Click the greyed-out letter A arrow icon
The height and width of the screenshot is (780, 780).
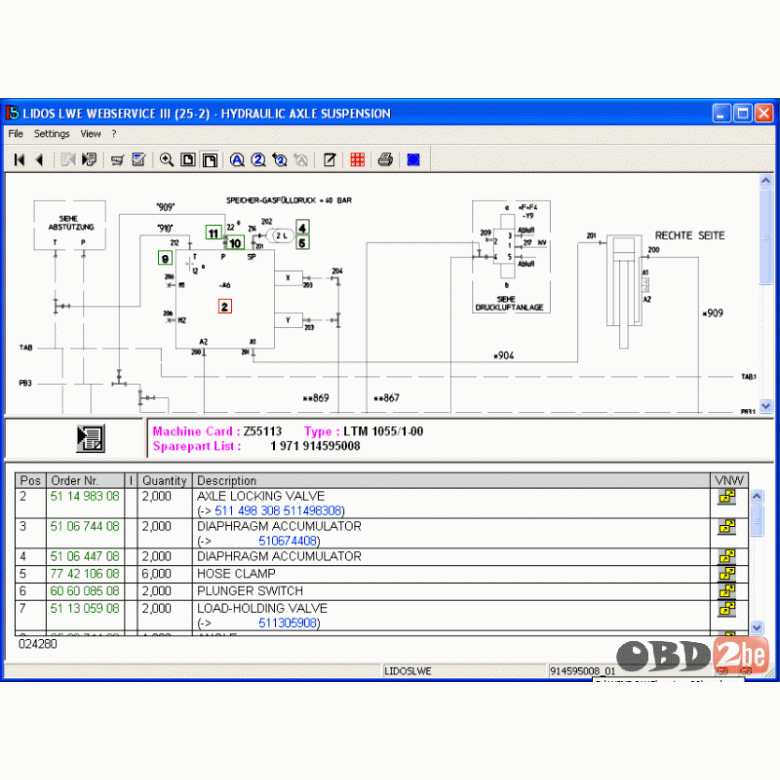coord(301,160)
